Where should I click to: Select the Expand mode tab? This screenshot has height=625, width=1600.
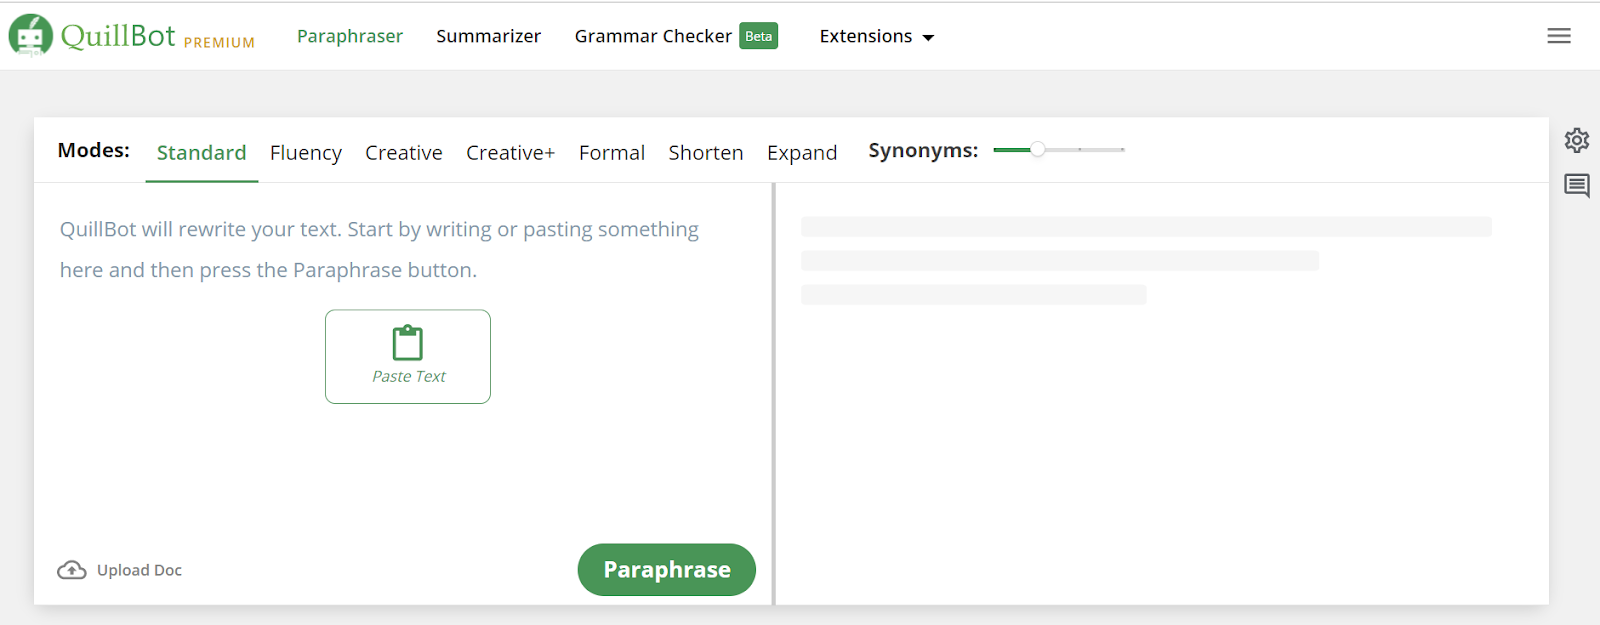click(x=802, y=153)
